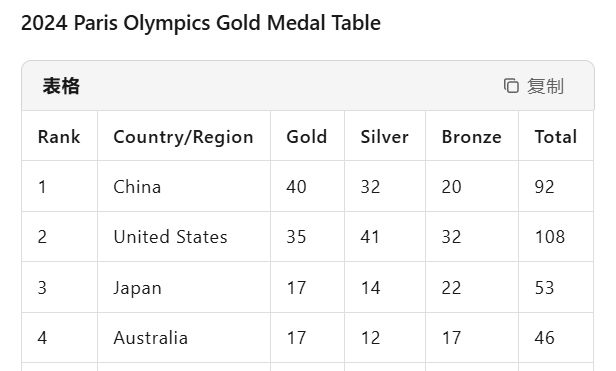Click China's gold count of 40

point(296,187)
